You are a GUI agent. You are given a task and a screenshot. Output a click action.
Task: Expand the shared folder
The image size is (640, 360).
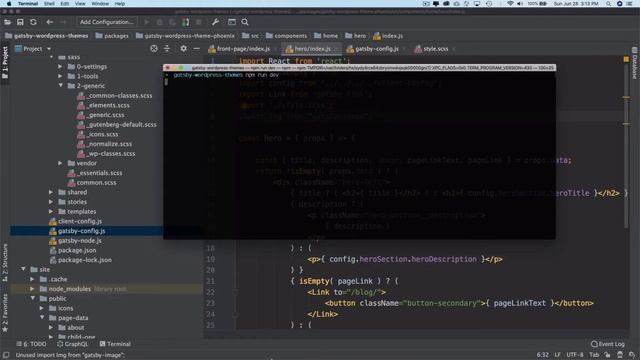click(51, 192)
